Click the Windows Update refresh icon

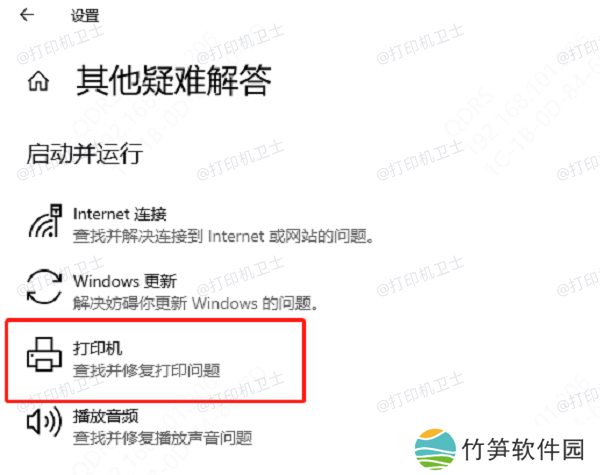pyautogui.click(x=44, y=287)
